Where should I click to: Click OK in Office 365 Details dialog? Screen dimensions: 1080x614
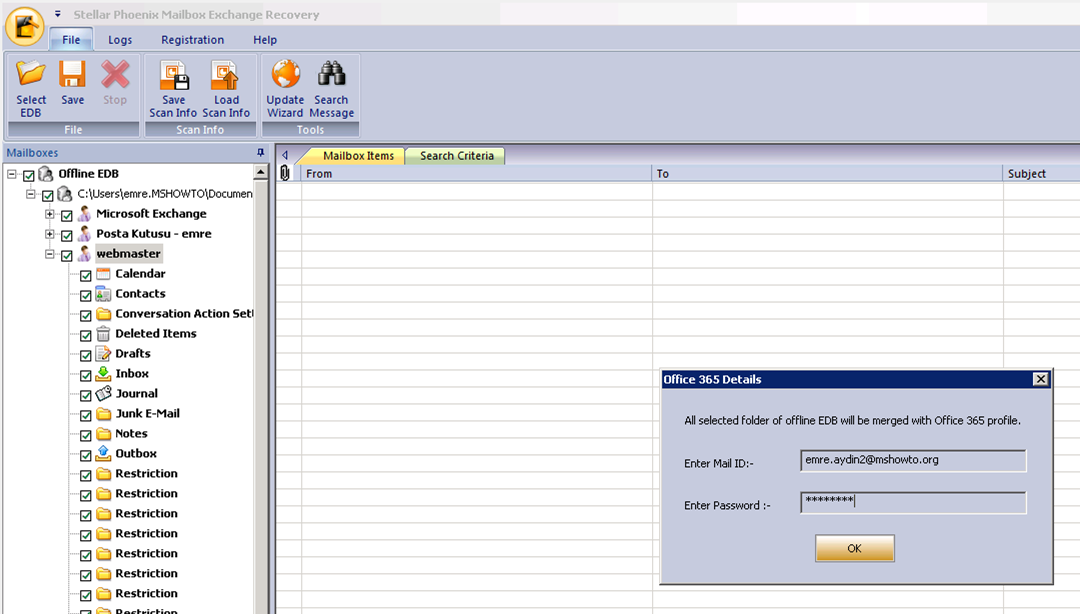tap(855, 549)
